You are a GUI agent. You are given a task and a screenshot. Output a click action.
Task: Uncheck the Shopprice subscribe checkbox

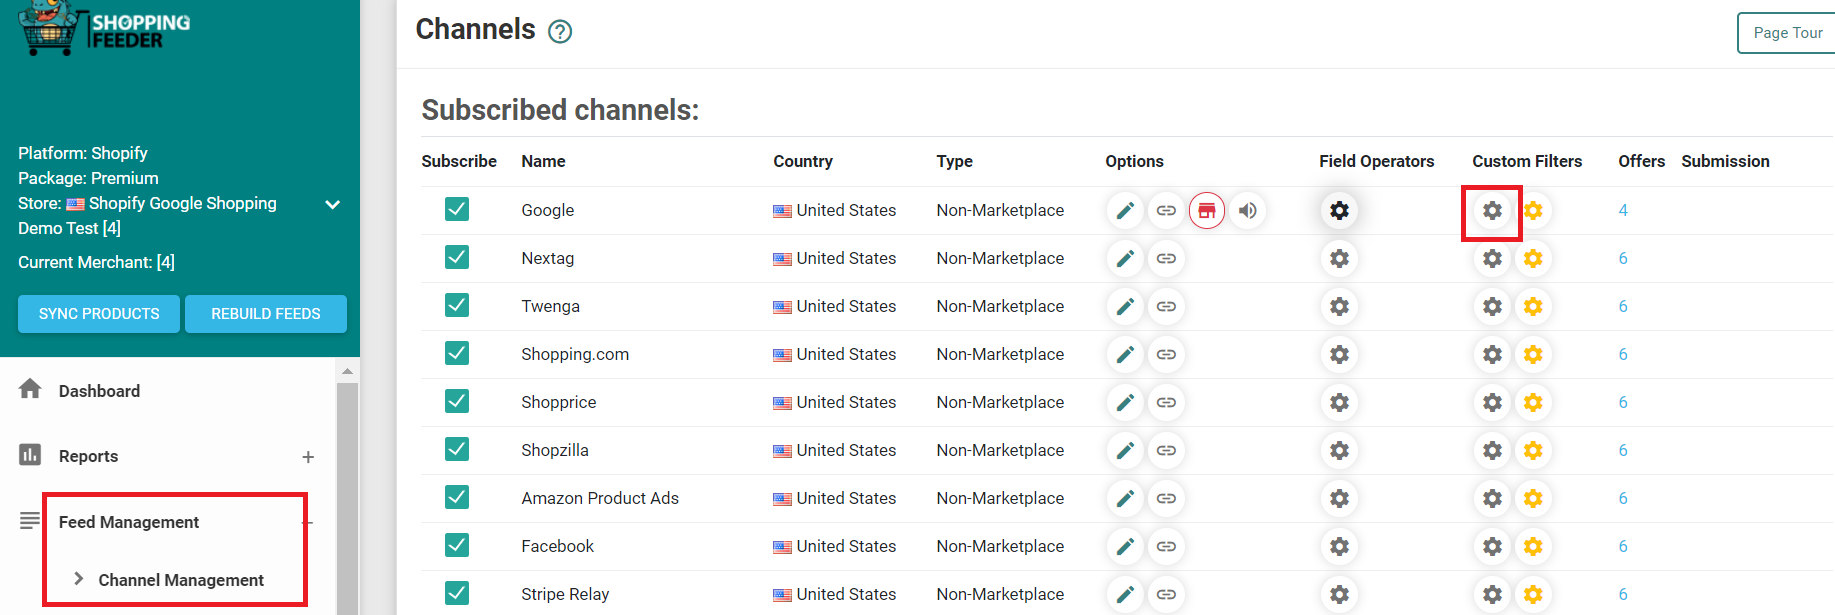coord(457,401)
